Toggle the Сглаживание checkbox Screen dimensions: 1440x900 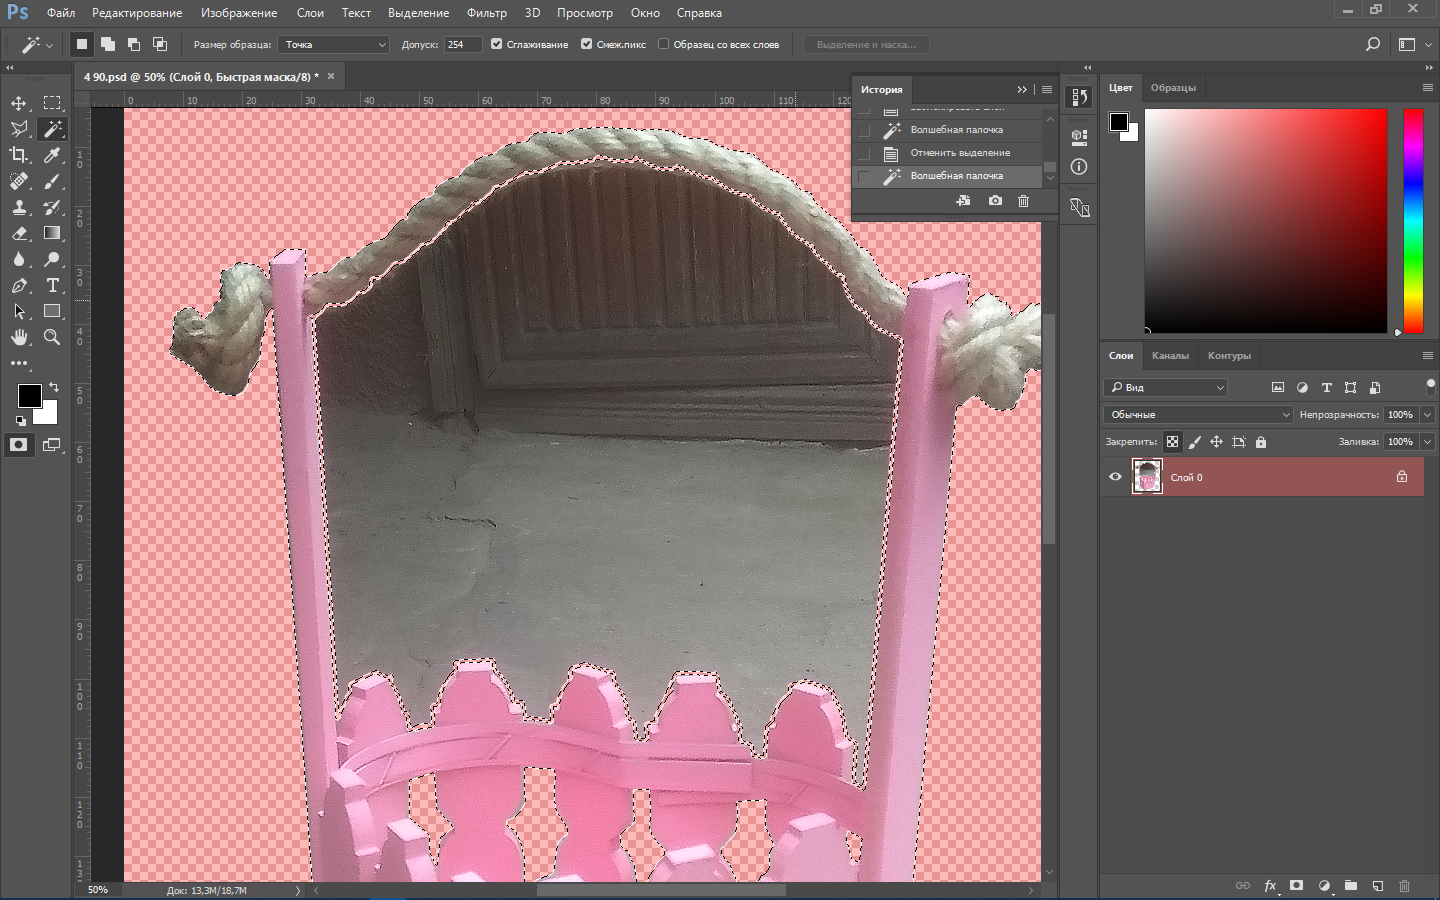click(x=496, y=44)
